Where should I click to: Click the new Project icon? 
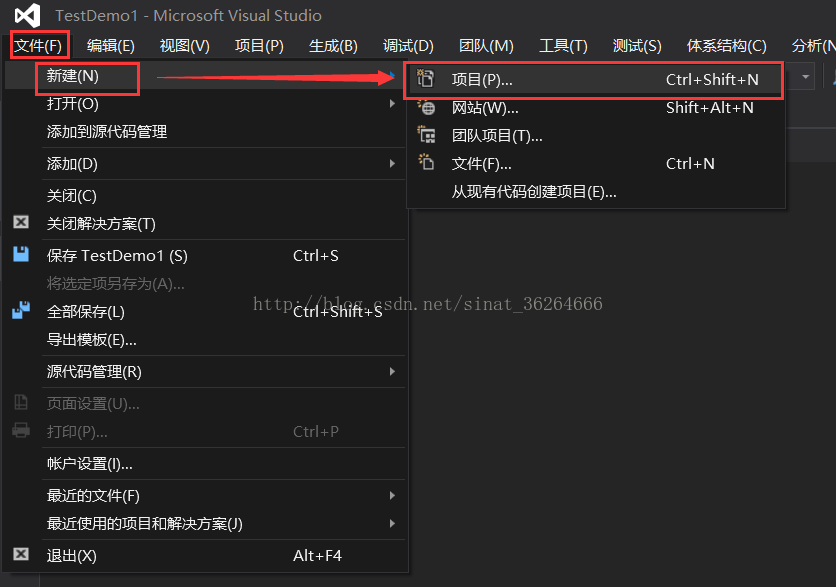coord(425,78)
